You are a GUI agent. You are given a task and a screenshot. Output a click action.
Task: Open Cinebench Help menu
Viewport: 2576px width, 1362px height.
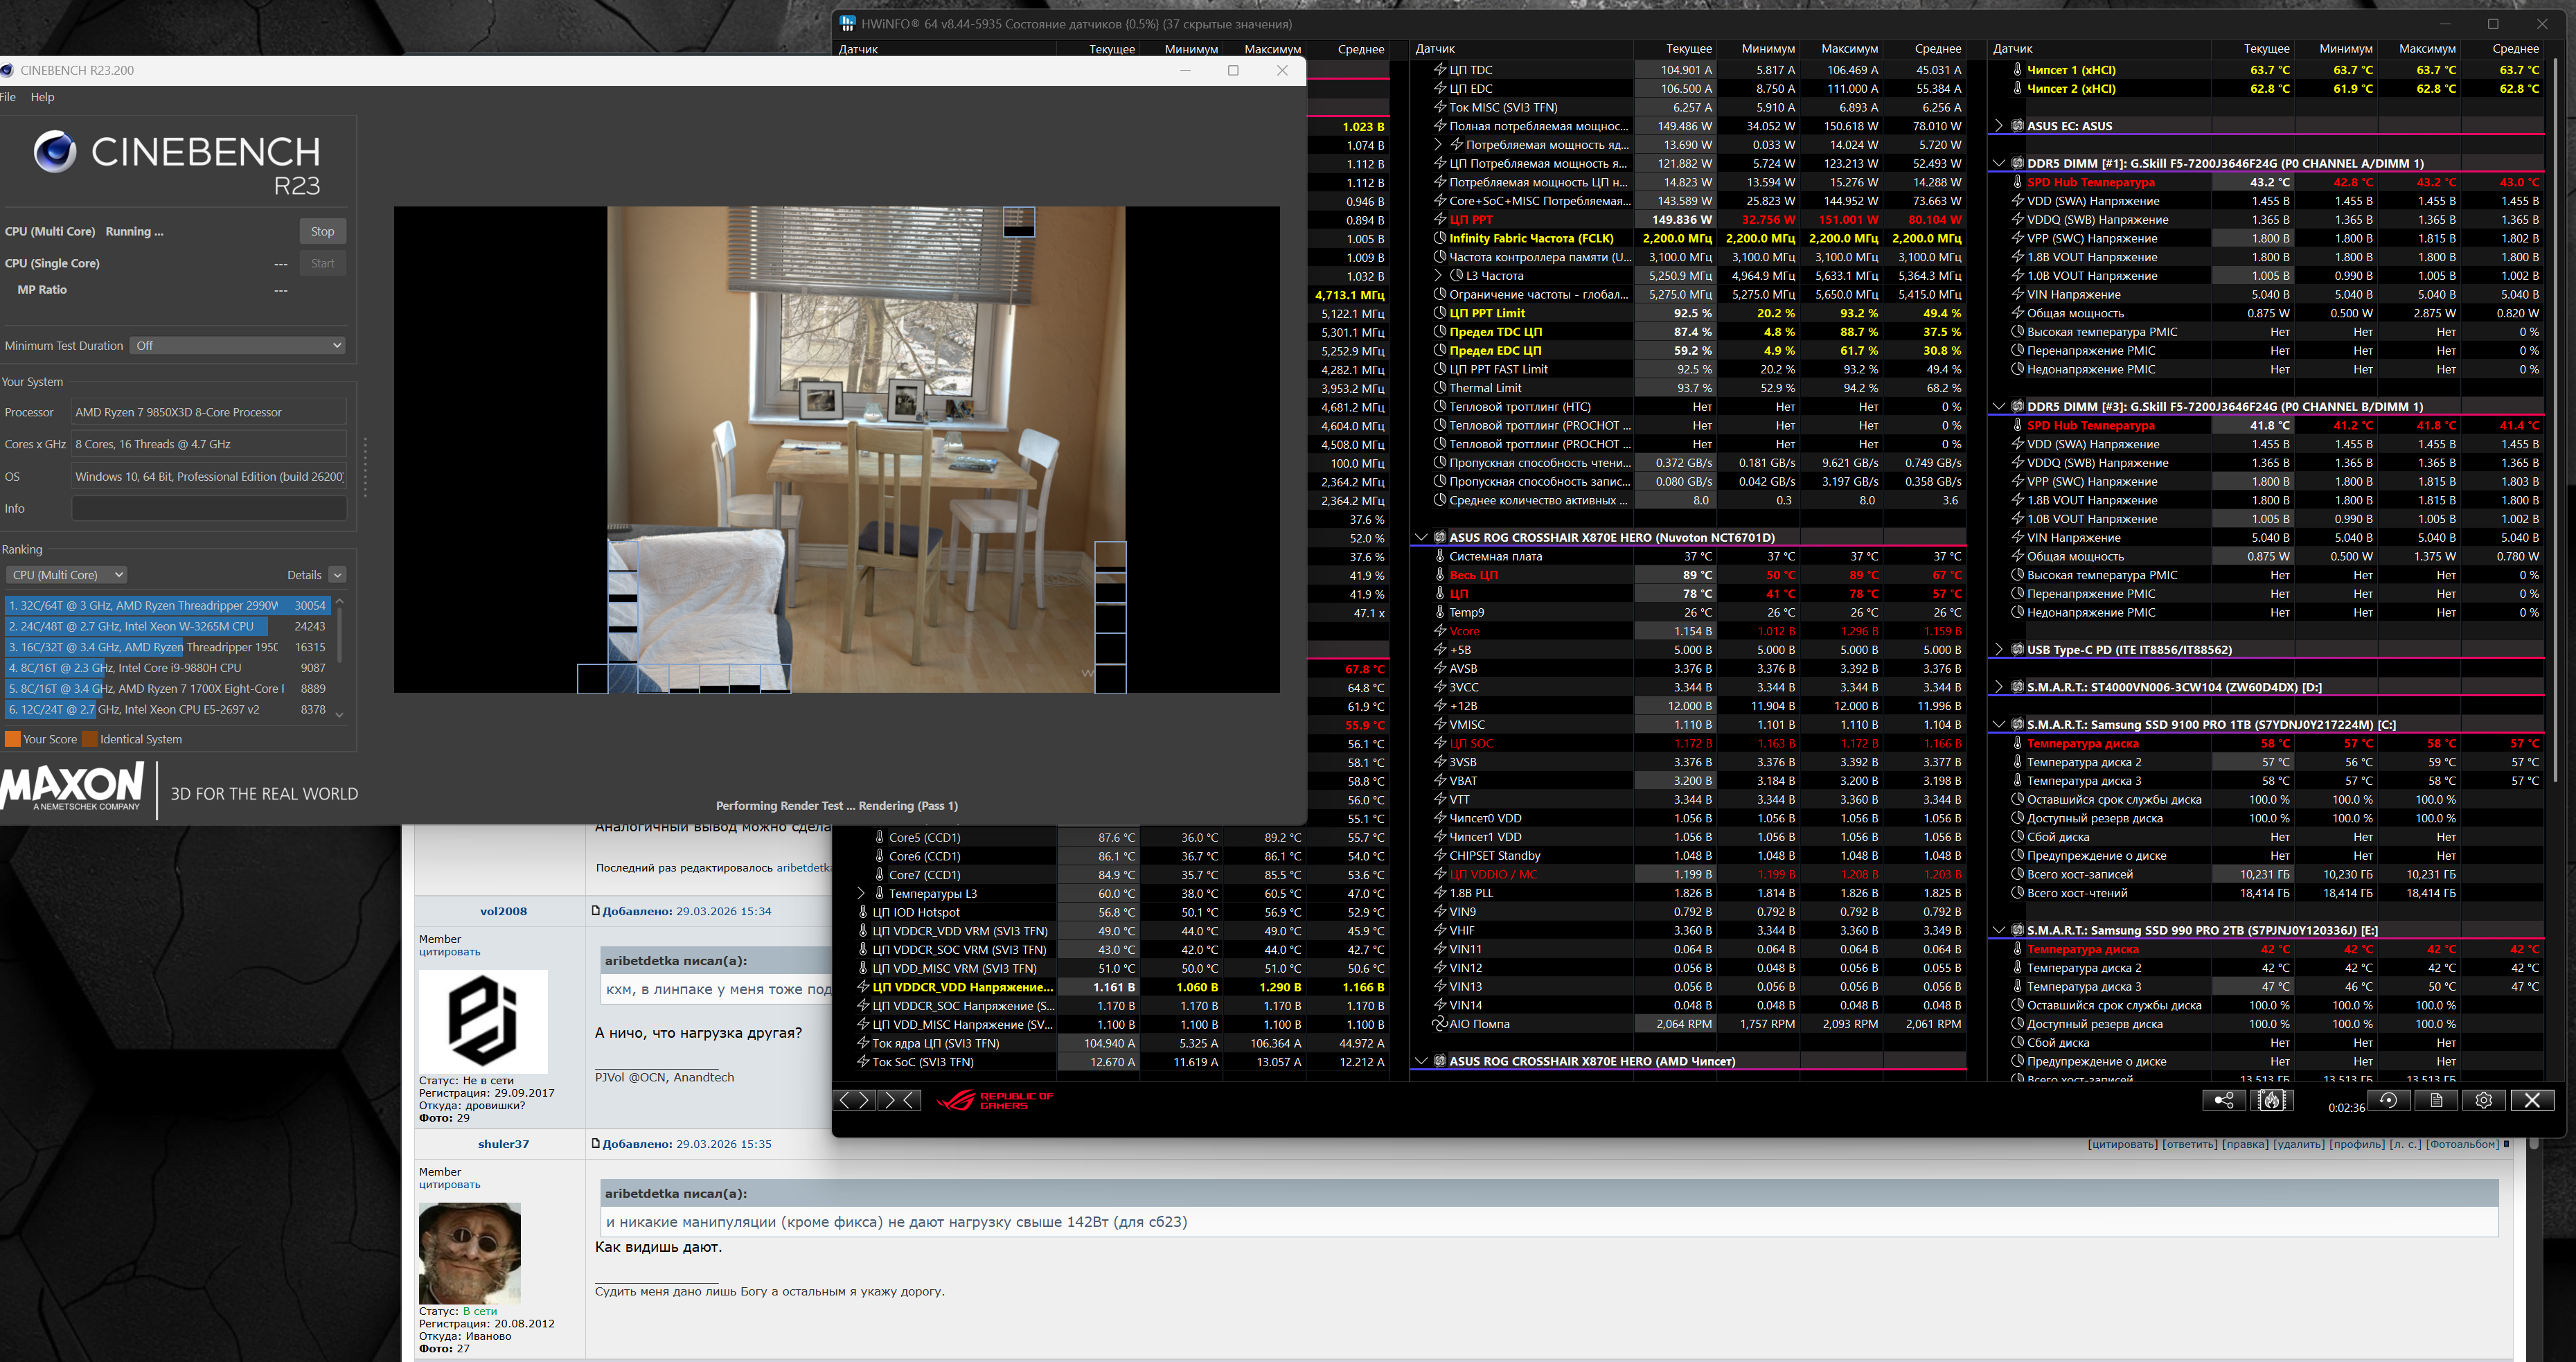(42, 97)
